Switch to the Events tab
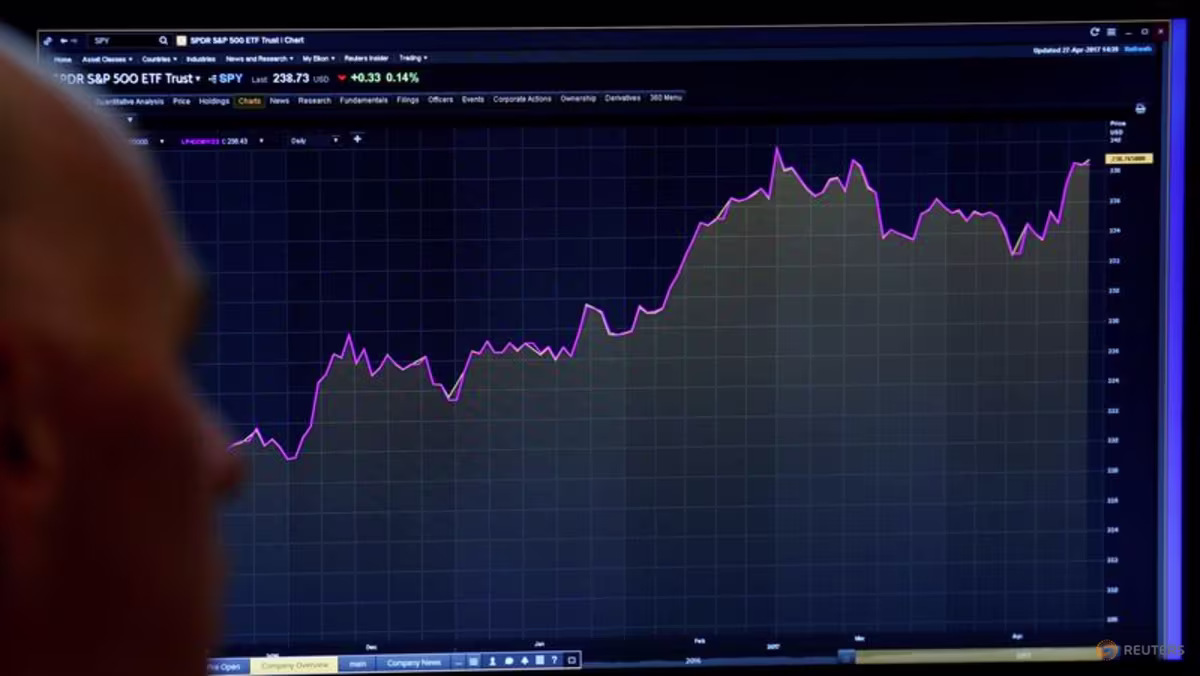Screen dimensions: 1200x676 coord(473,100)
